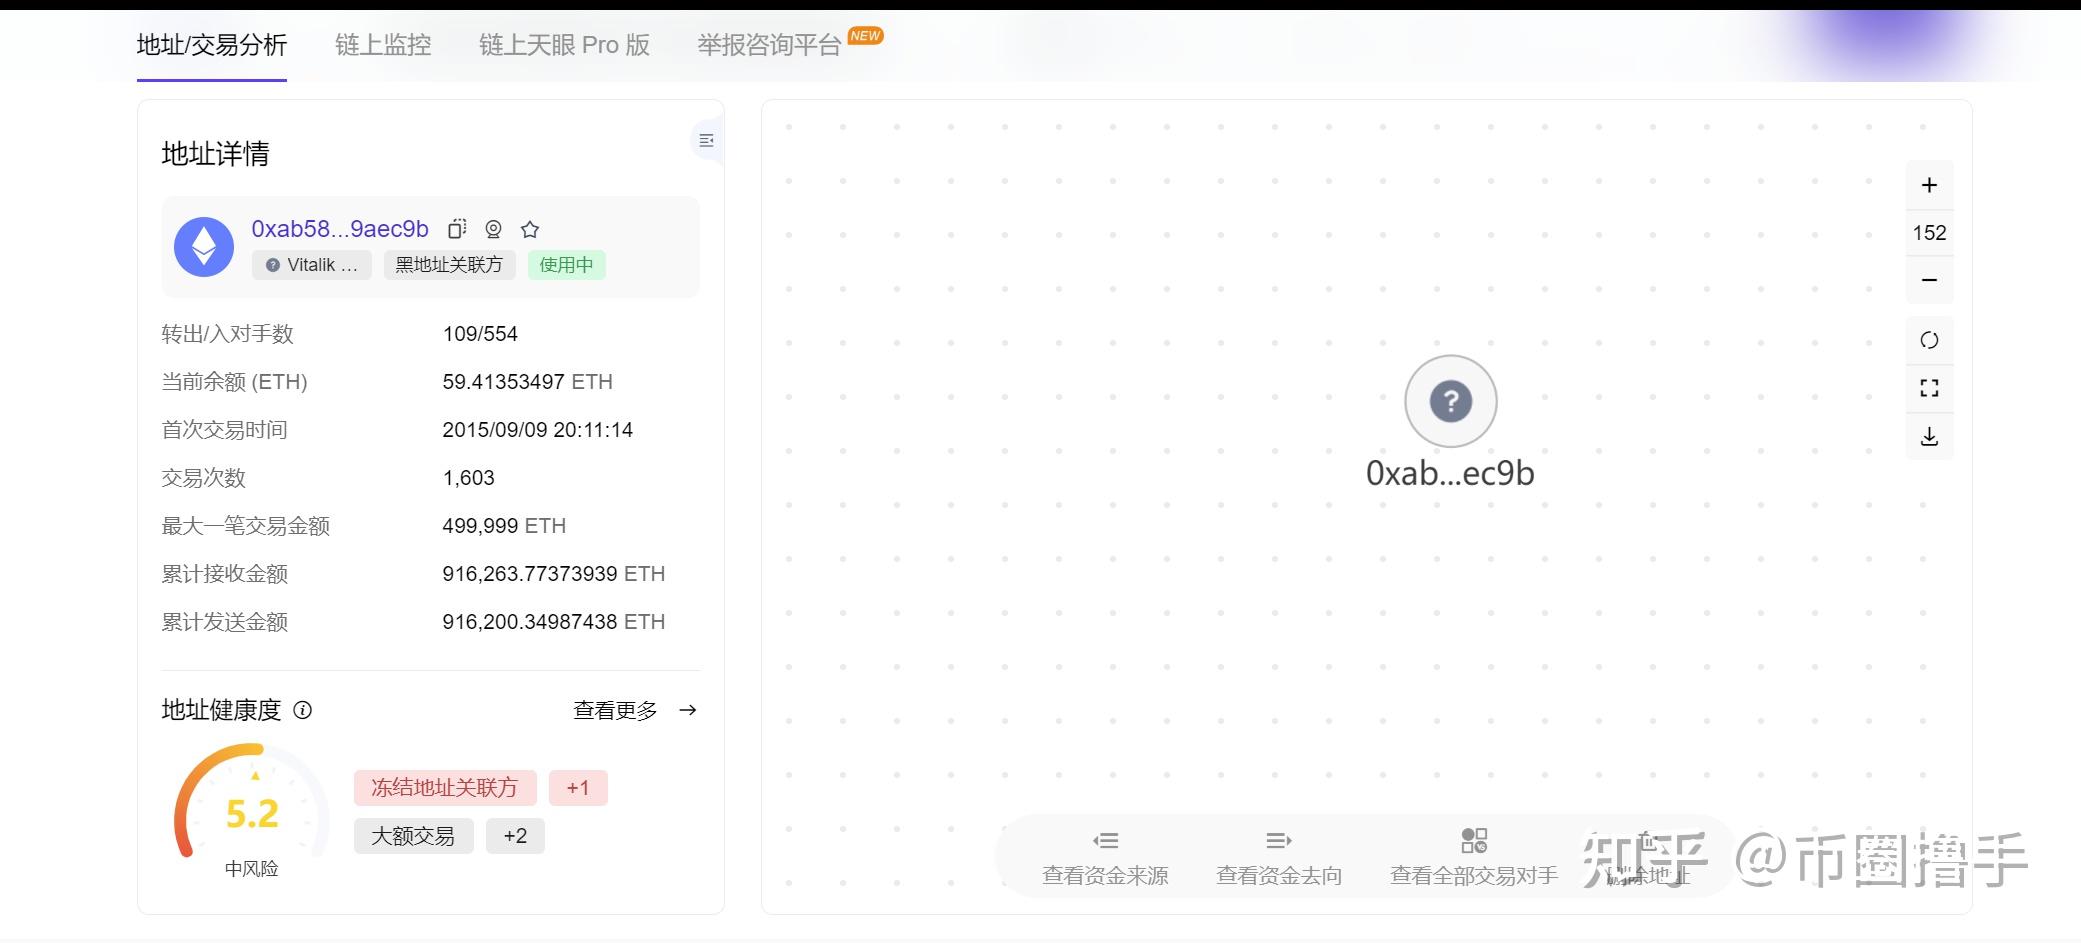Download the graph image

(x=1929, y=437)
